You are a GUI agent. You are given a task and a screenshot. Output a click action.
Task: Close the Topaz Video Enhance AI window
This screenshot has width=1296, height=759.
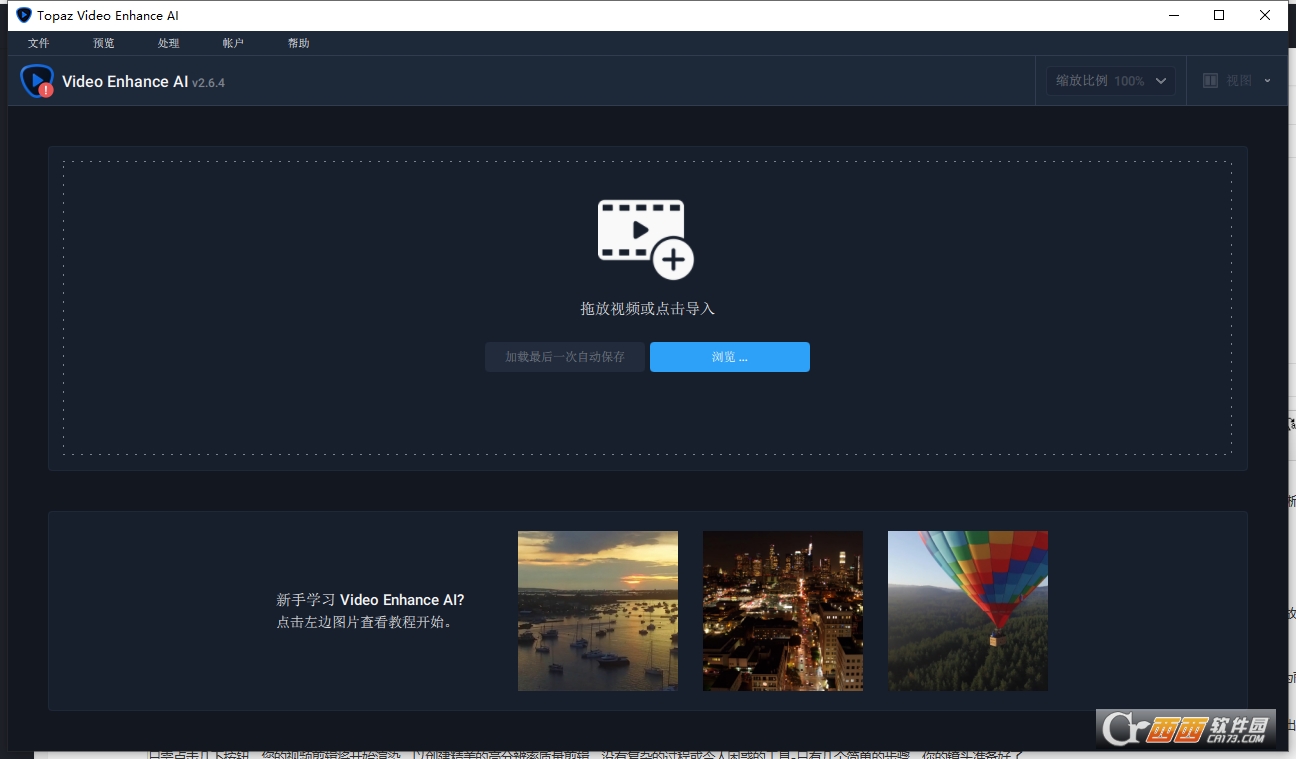[1265, 15]
